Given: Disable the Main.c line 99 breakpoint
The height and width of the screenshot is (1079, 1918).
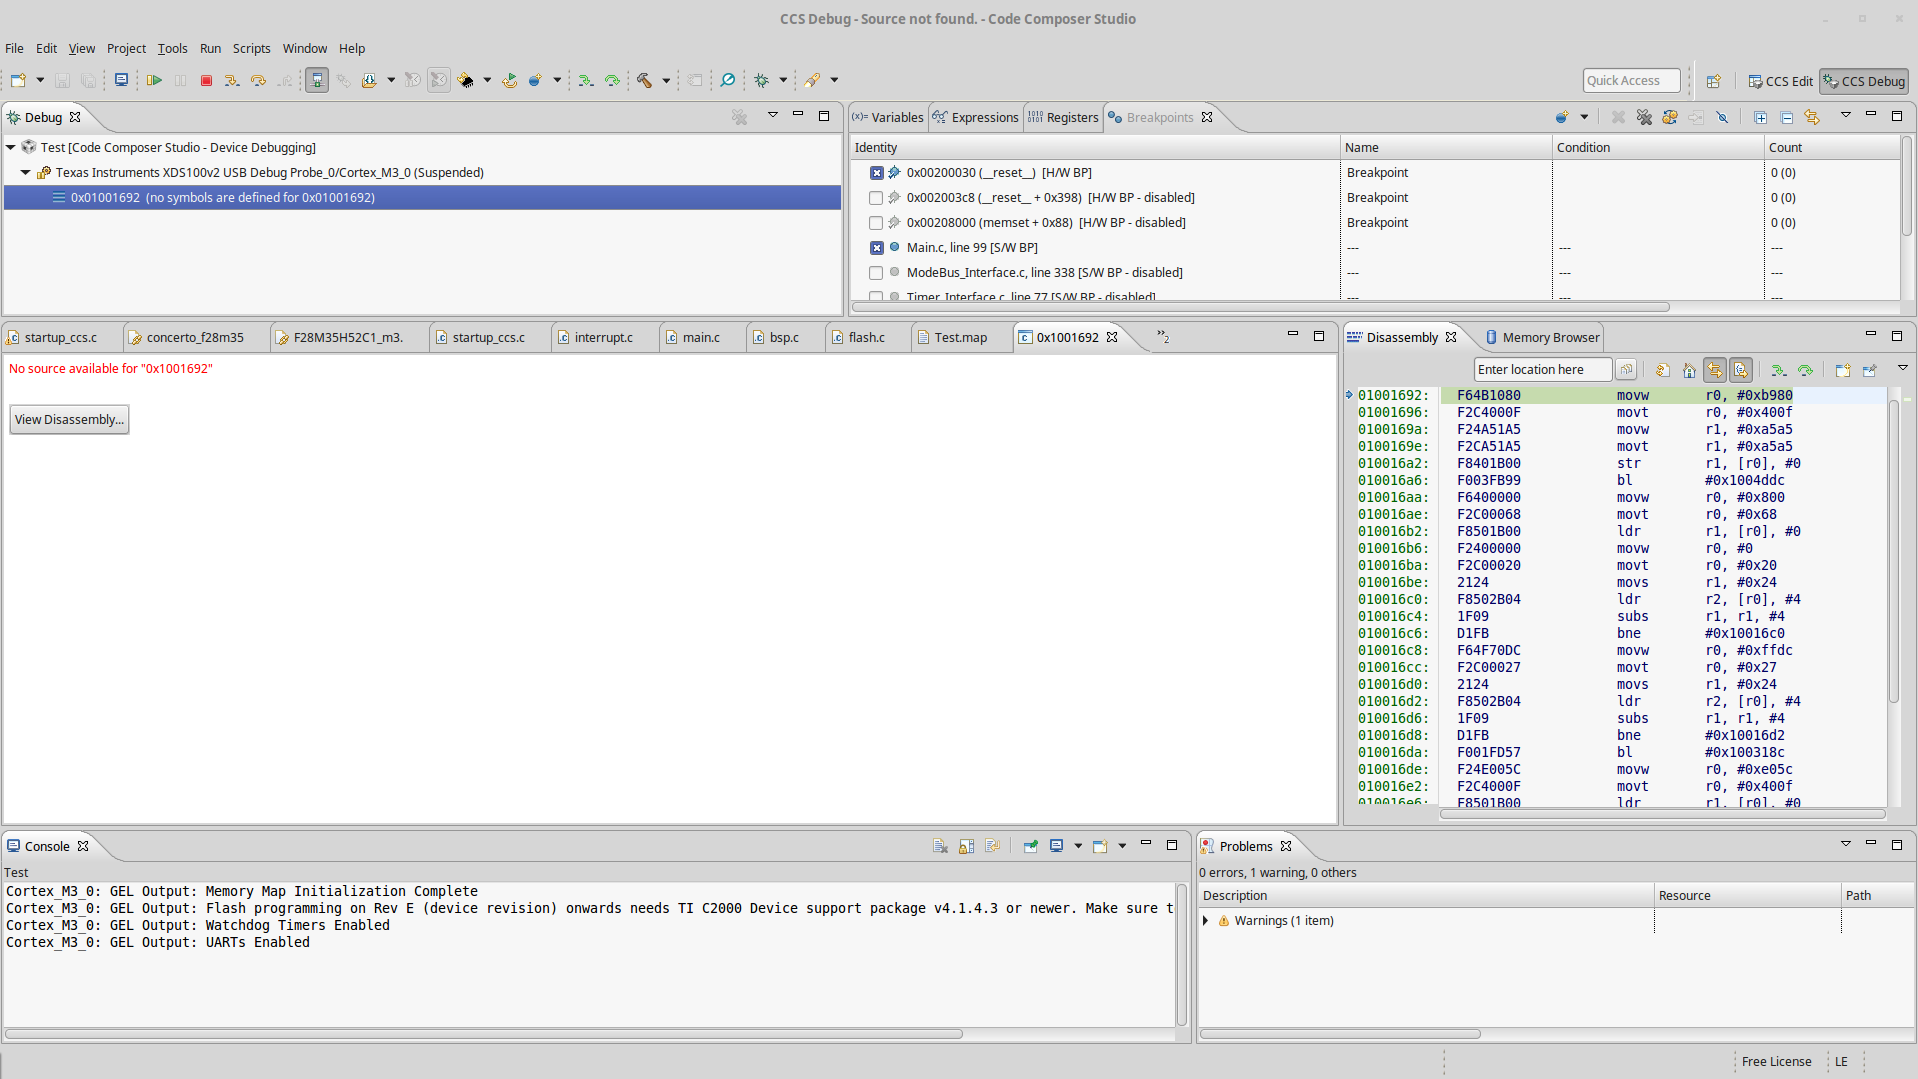Looking at the screenshot, I should click(876, 248).
